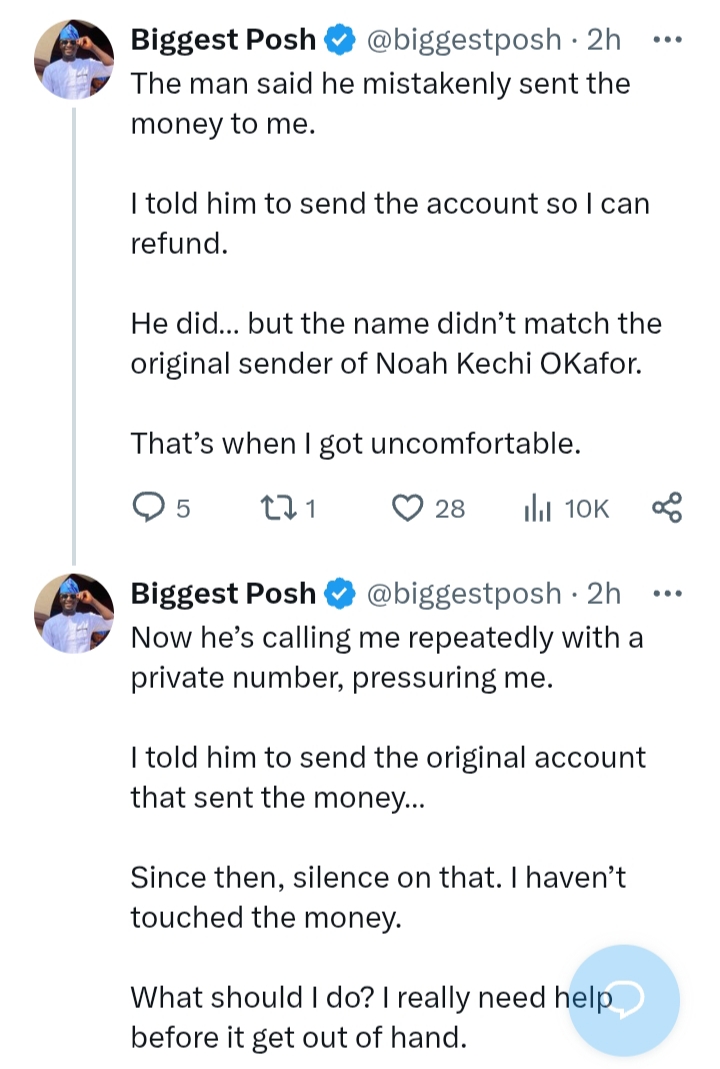The height and width of the screenshot is (1069, 720).
Task: Click Biggest Posh name on first tweet
Action: (x=223, y=40)
